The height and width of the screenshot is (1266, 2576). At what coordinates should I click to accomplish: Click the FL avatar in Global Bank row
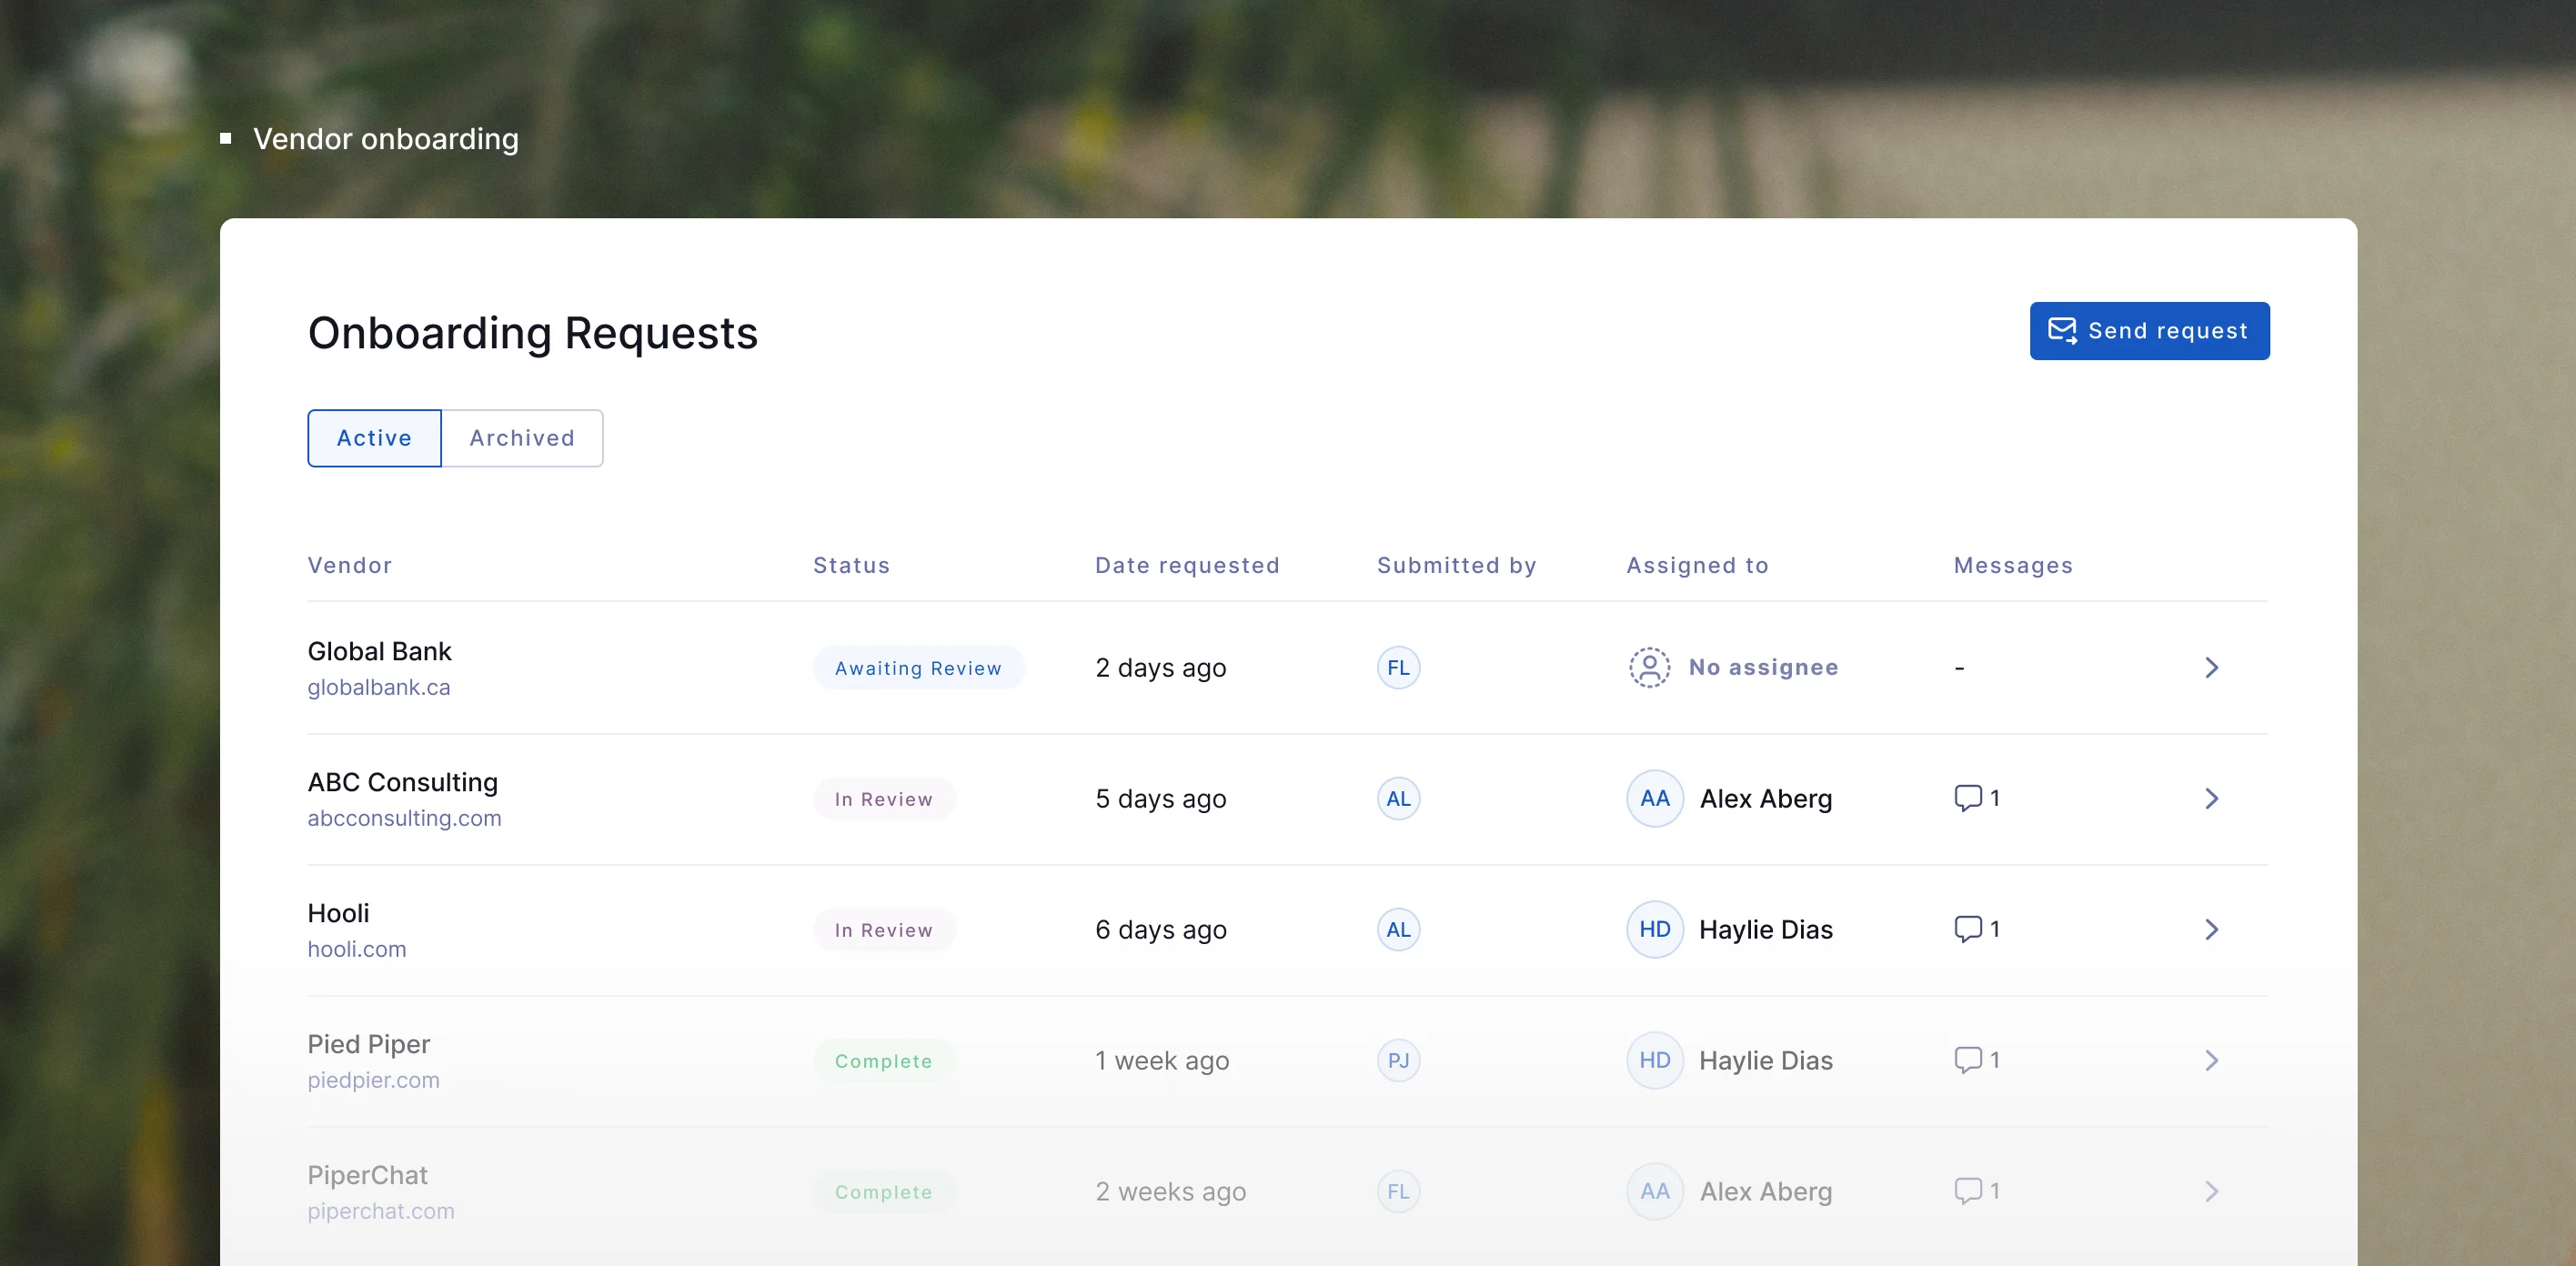click(1398, 667)
